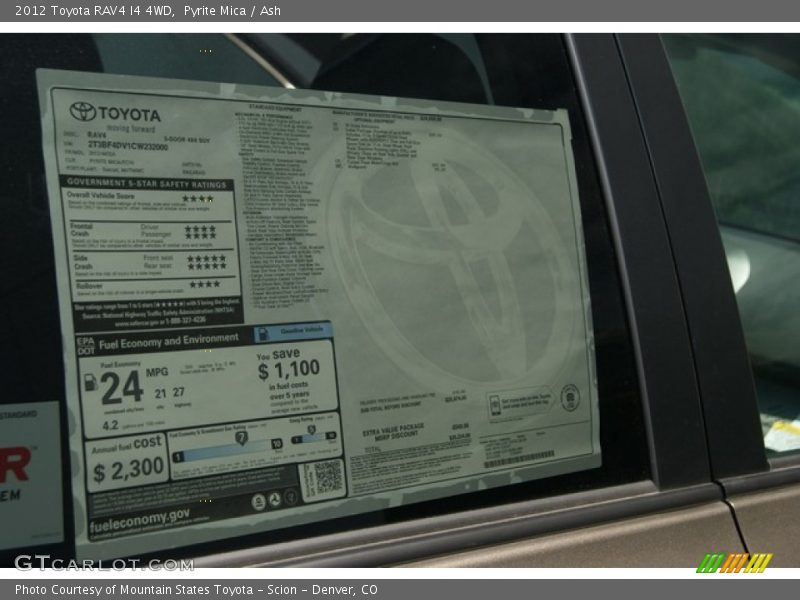Image resolution: width=800 pixels, height=600 pixels.
Task: Select the barcode on the lower right
Action: coord(518,460)
